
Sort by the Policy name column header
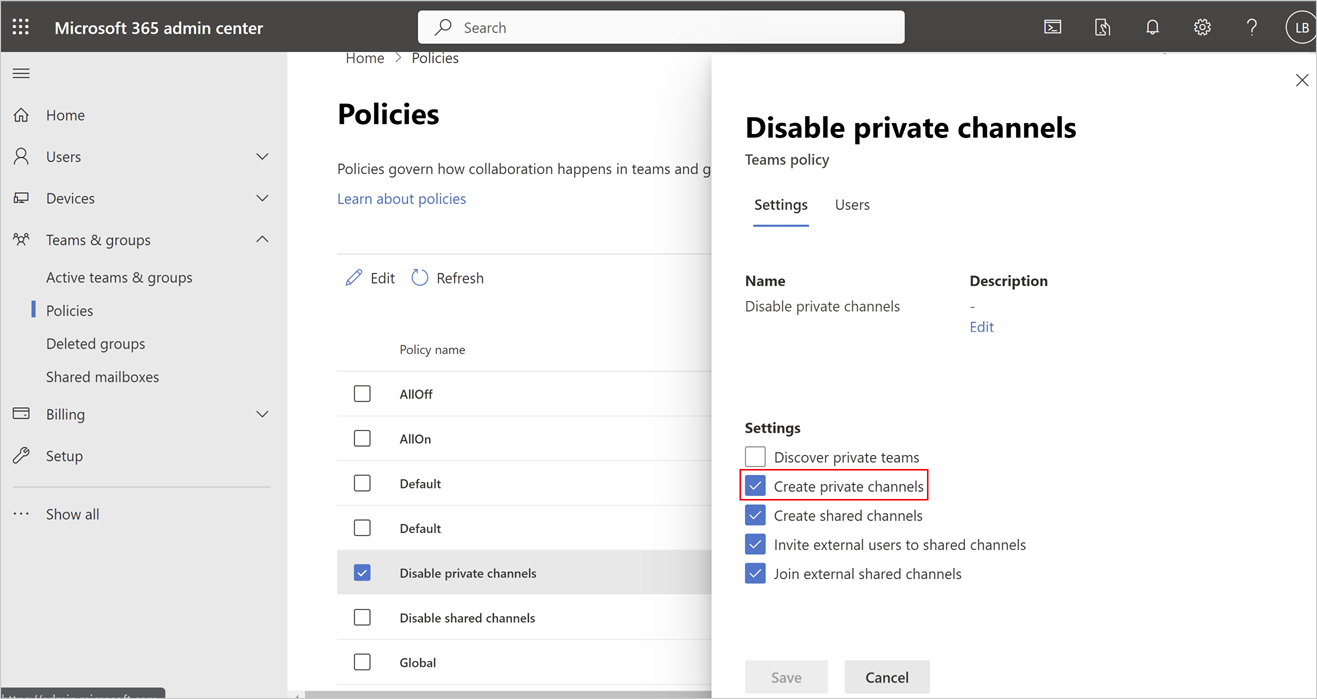[x=432, y=349]
